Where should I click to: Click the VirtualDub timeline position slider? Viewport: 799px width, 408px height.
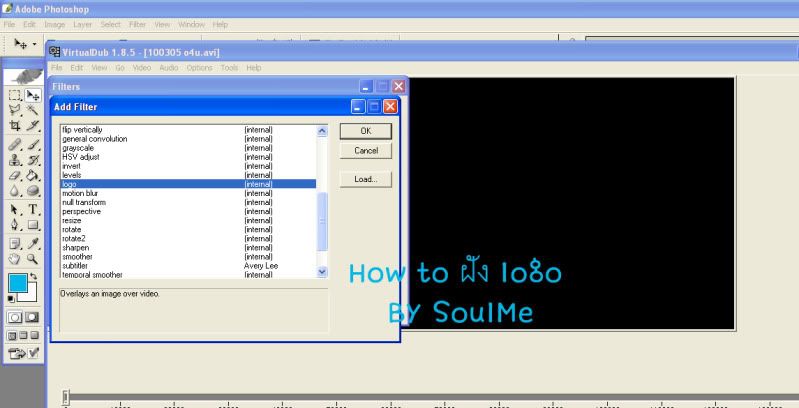click(66, 397)
